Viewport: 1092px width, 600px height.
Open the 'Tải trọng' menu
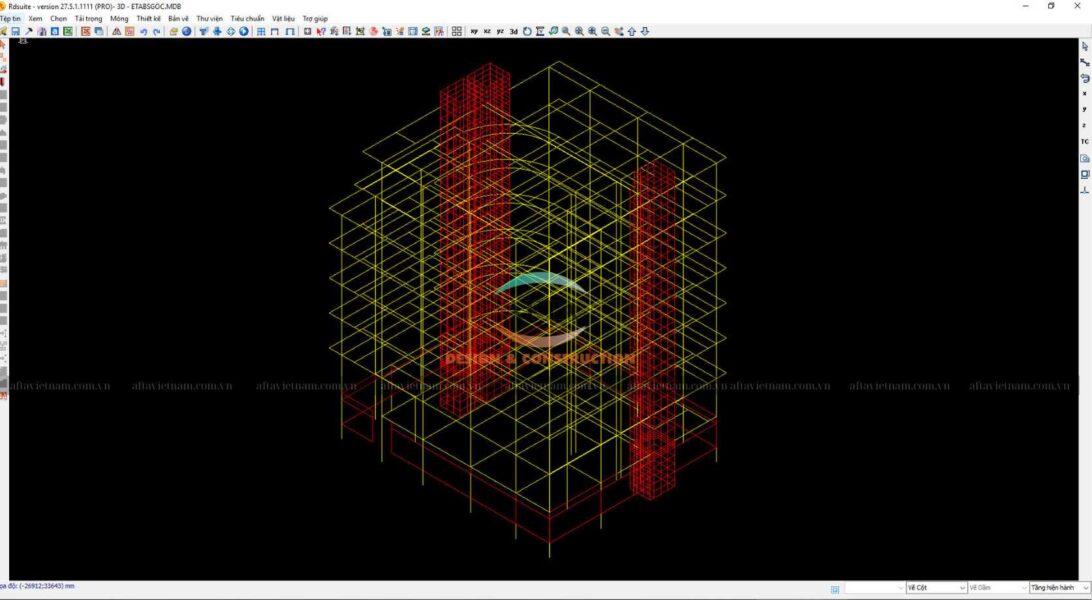[x=88, y=18]
